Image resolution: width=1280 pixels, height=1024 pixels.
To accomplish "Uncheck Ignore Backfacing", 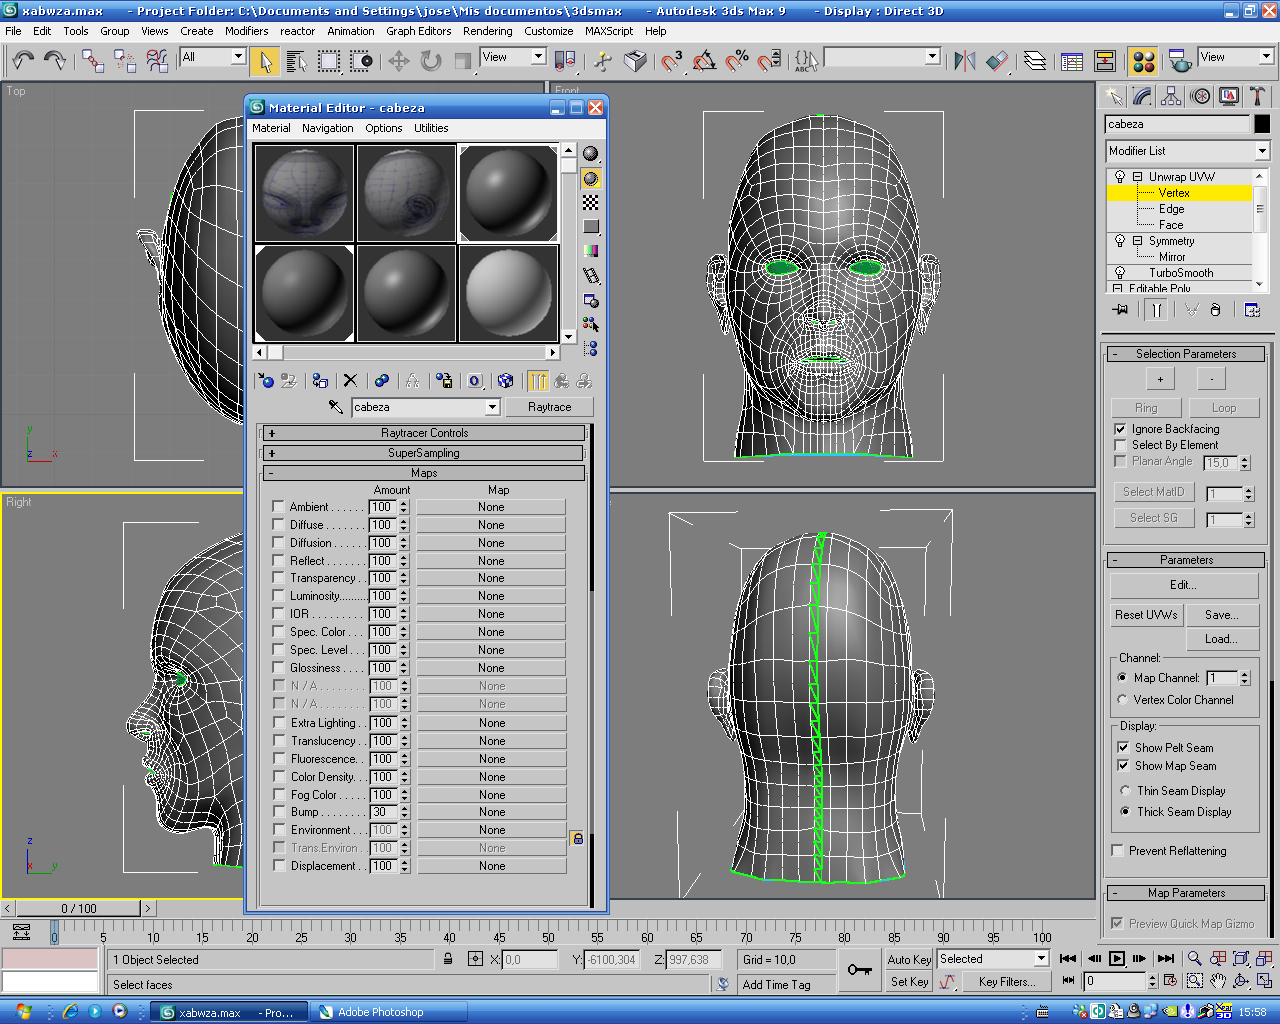I will click(x=1120, y=429).
